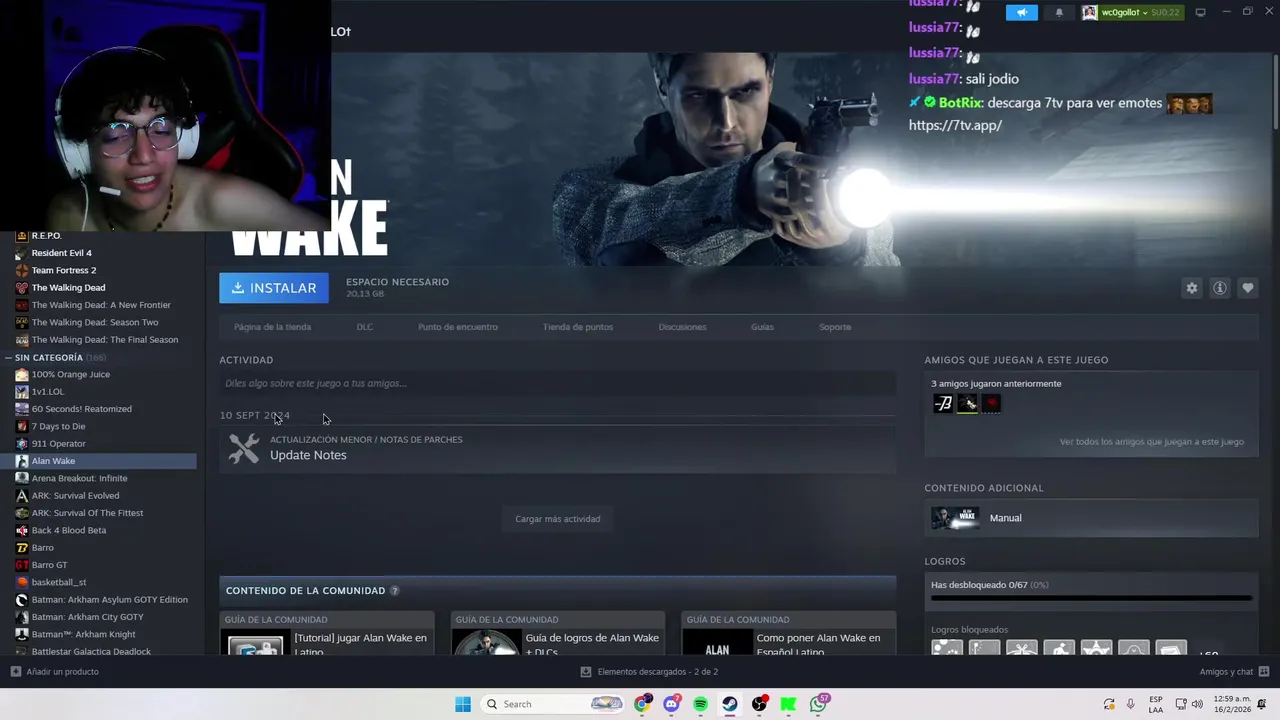Click The Walking Dead game icon
1280x720 pixels.
22,288
